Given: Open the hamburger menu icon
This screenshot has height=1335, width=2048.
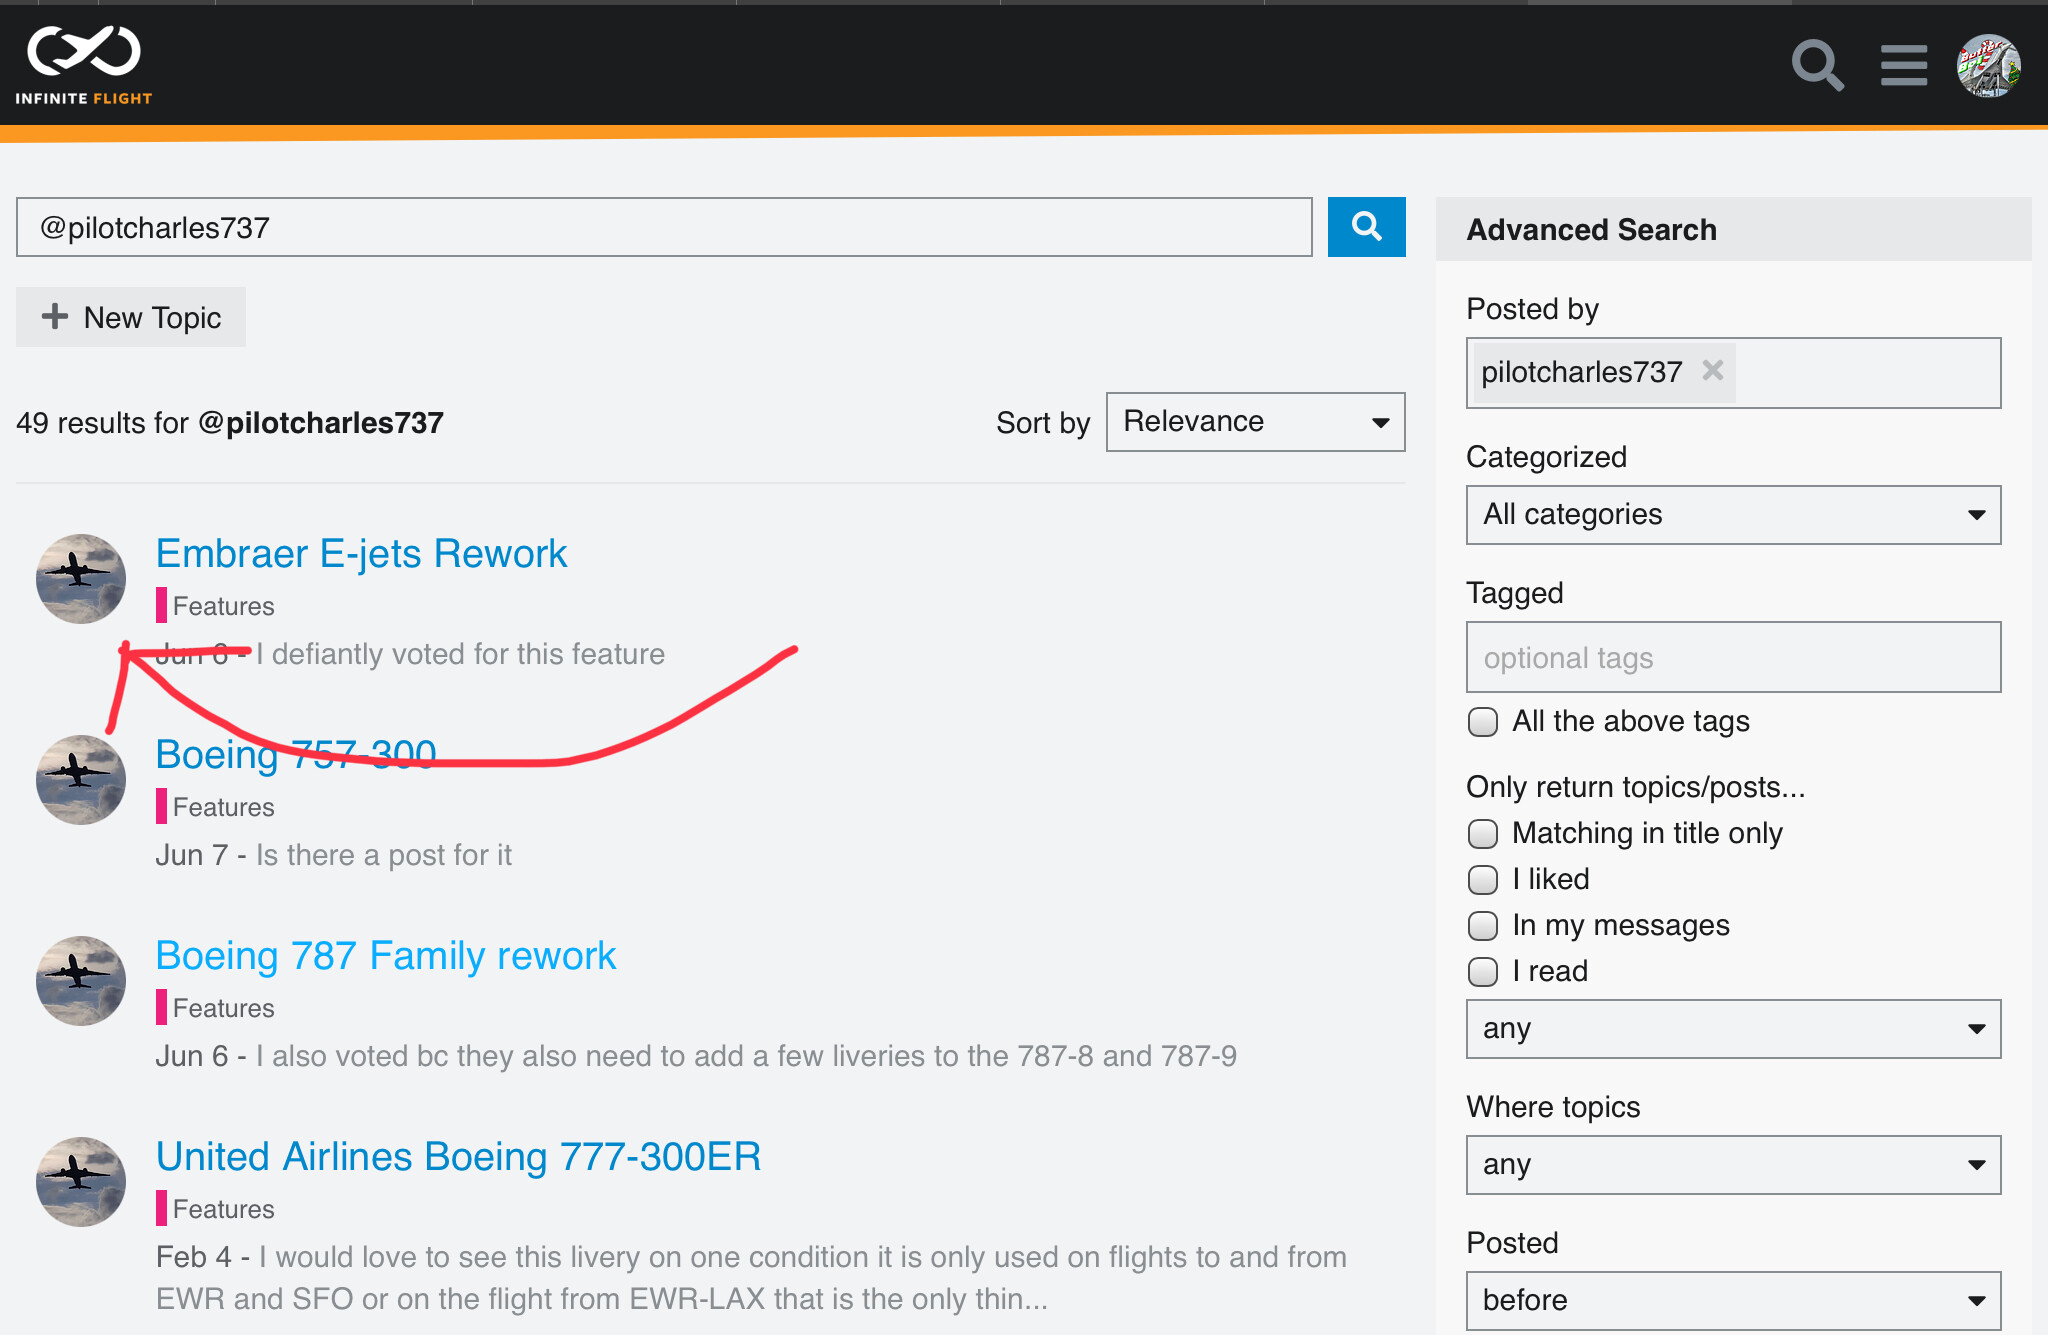Looking at the screenshot, I should [1903, 65].
